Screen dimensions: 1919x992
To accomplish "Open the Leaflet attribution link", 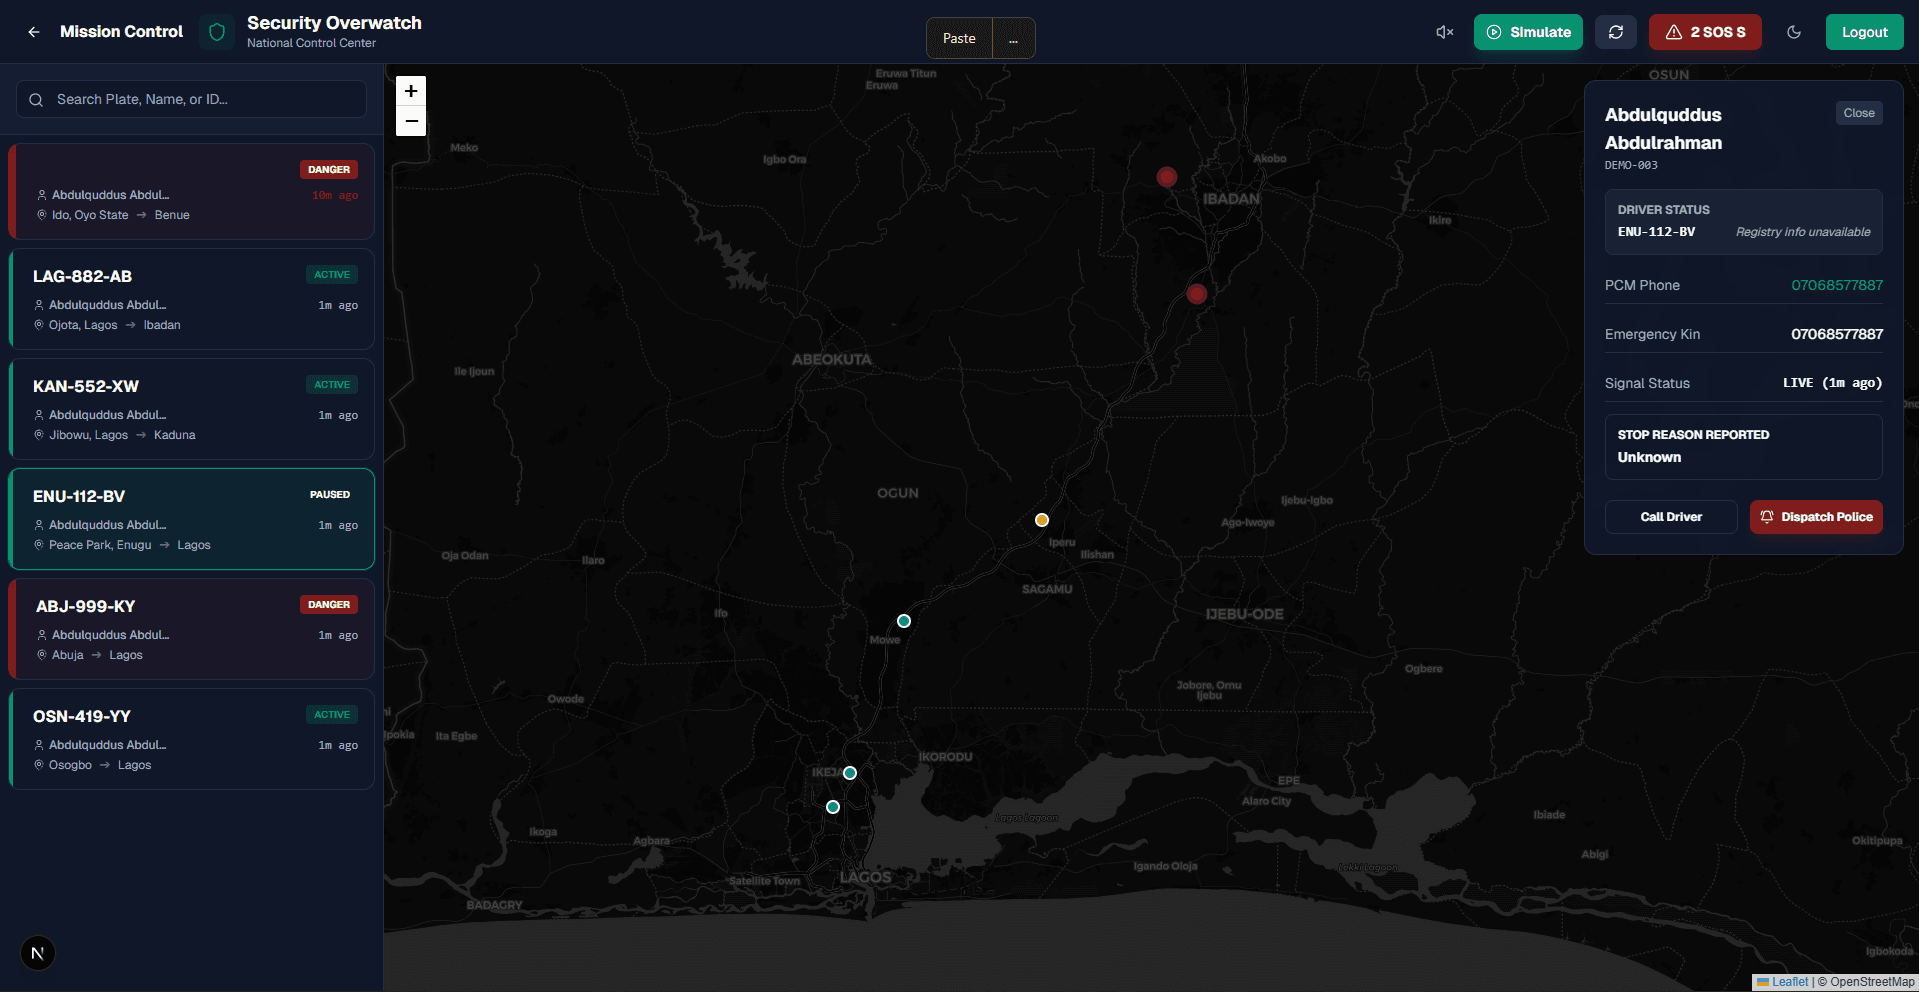I will (x=1789, y=982).
